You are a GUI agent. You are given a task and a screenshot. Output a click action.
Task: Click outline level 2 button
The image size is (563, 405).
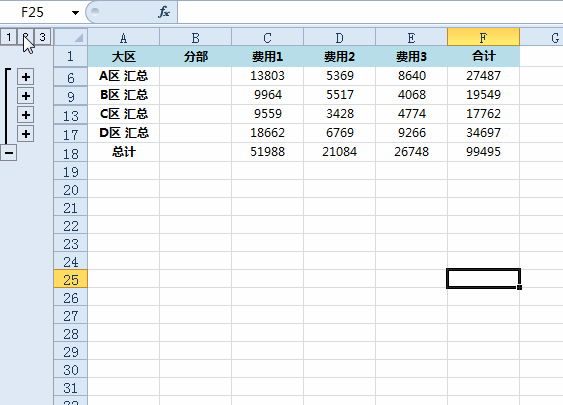(x=25, y=37)
